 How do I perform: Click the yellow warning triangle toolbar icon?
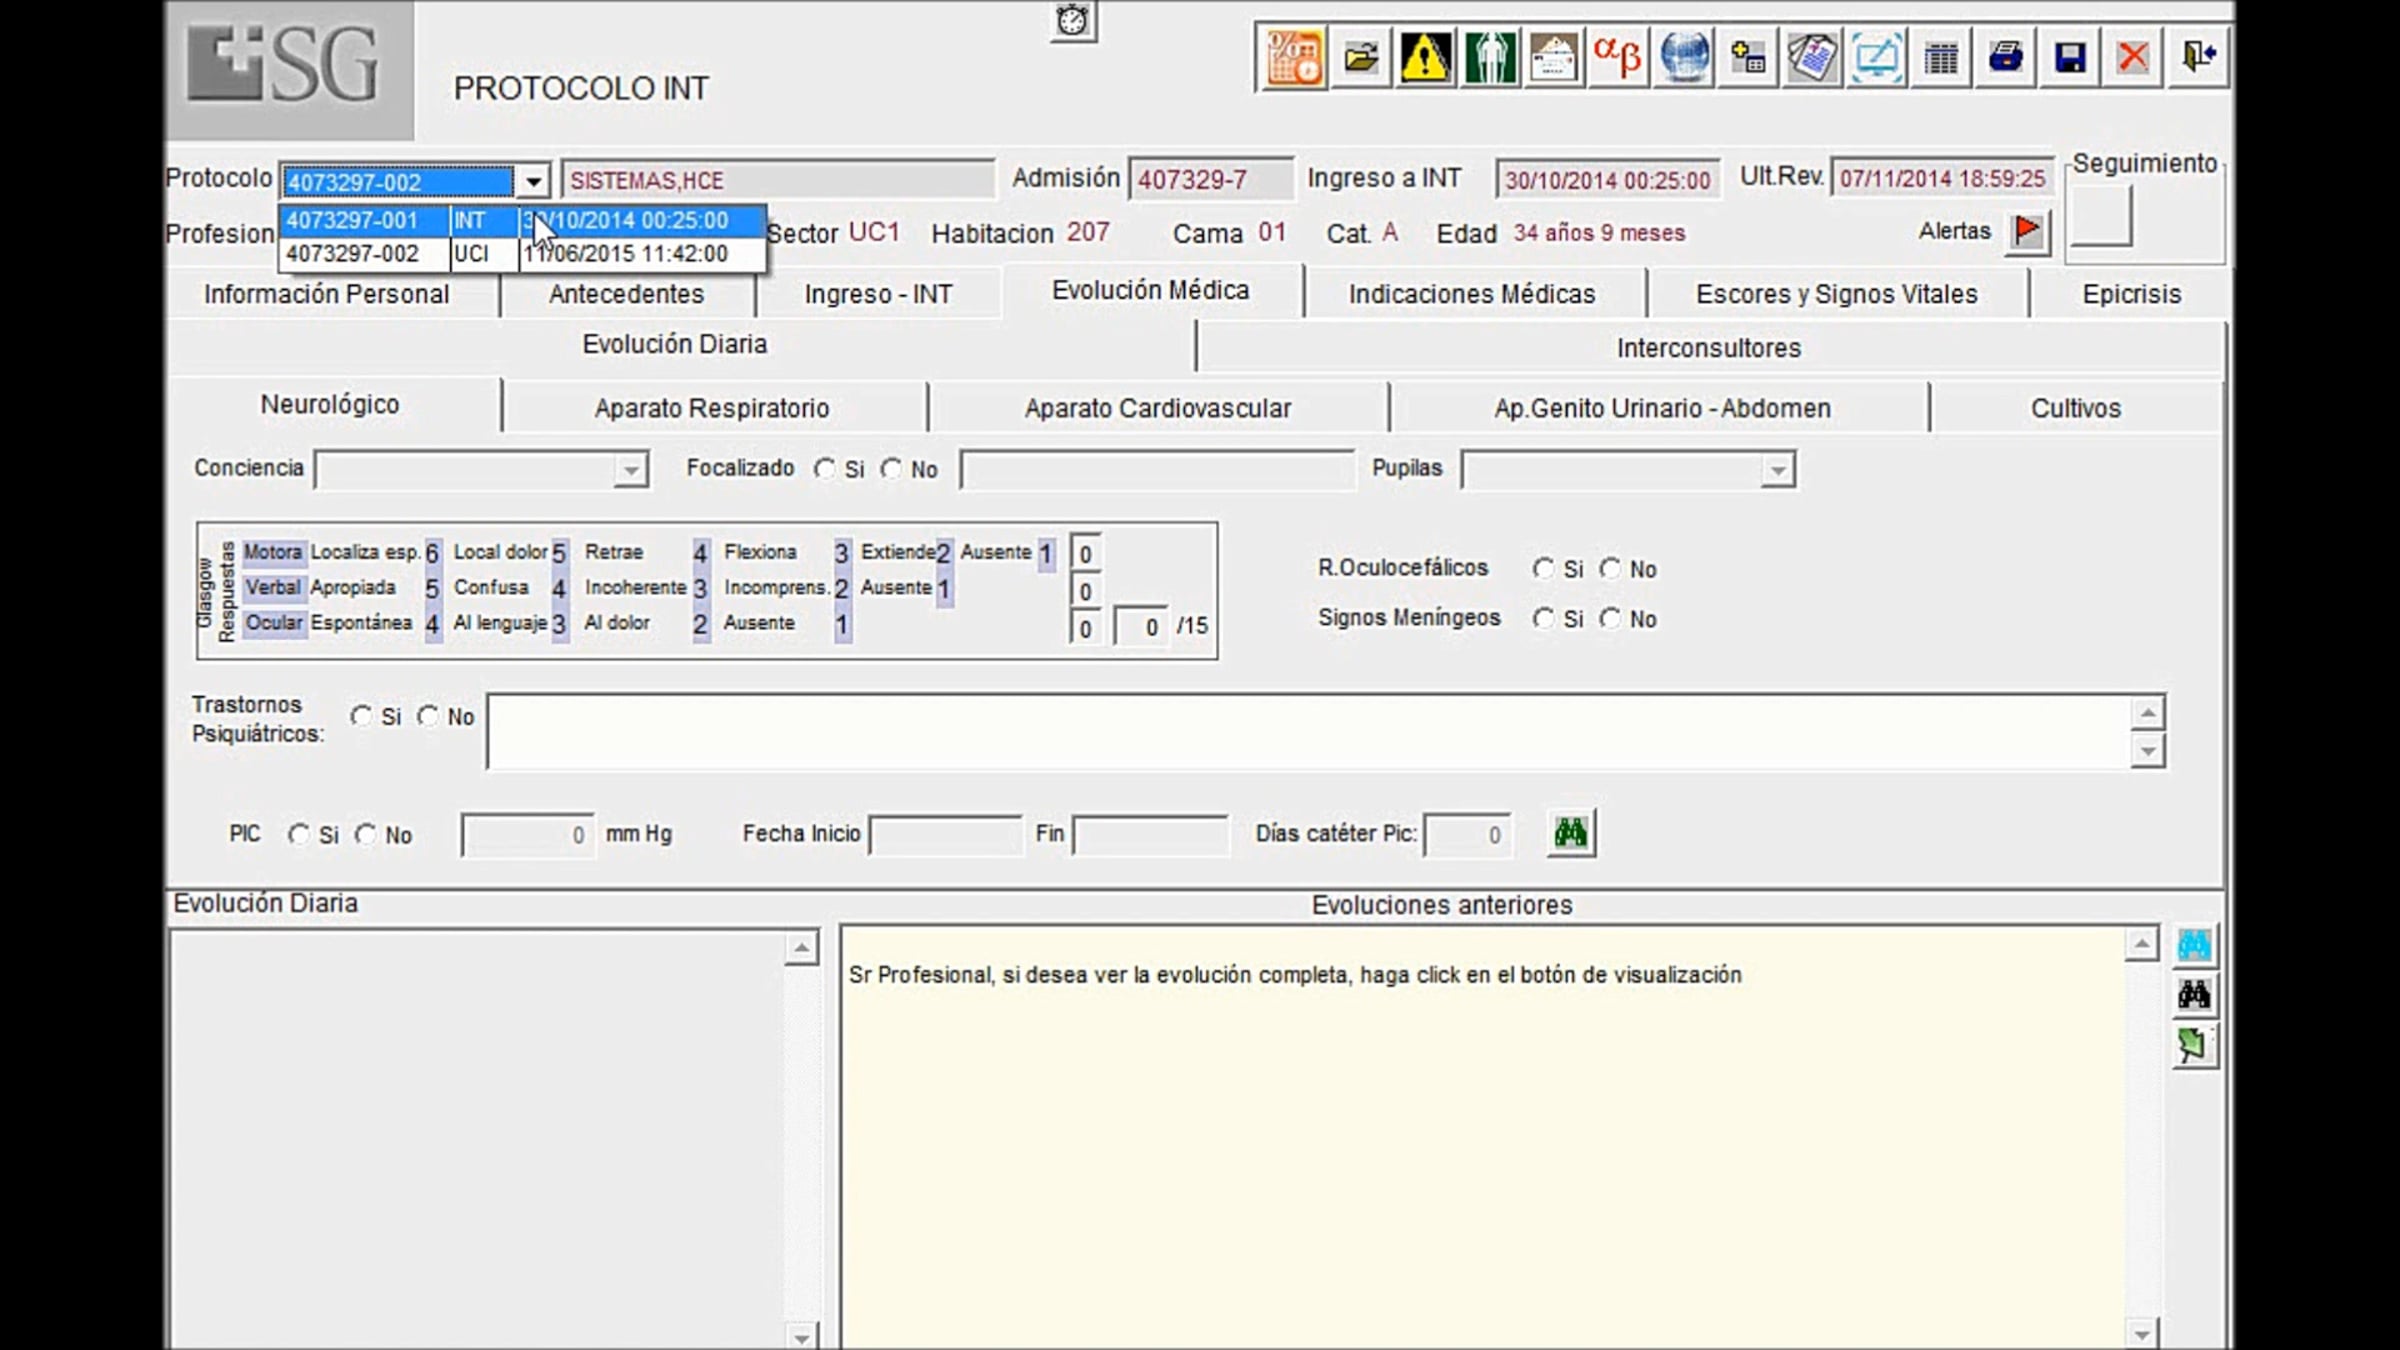pos(1425,58)
